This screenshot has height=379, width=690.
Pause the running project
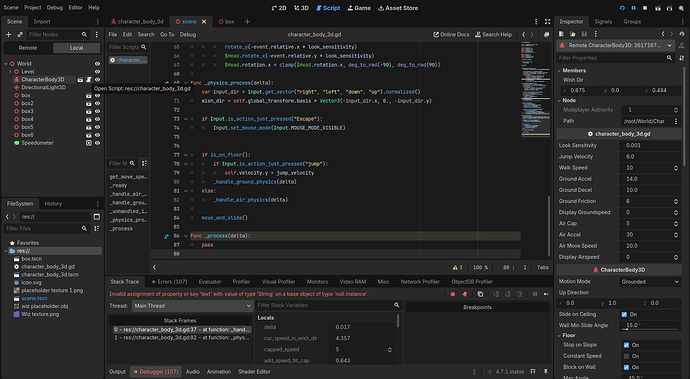point(634,8)
